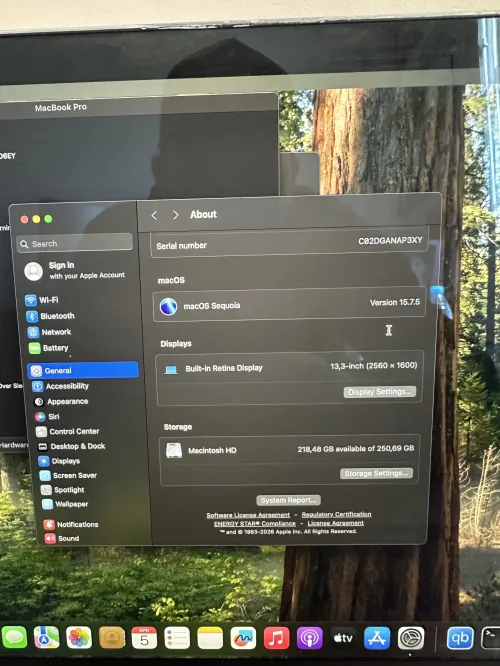Click the Macintosh HD storage row
Image resolution: width=500 pixels, height=666 pixels.
pyautogui.click(x=290, y=450)
